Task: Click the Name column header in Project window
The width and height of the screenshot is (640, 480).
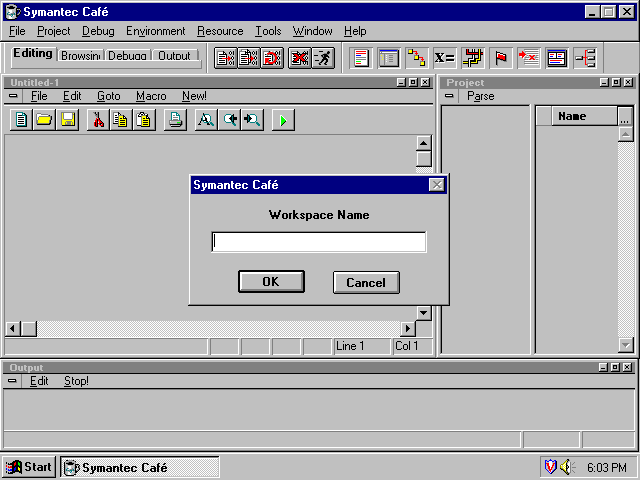Action: [584, 116]
